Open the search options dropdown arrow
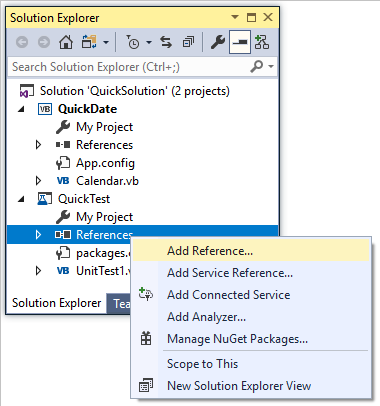The height and width of the screenshot is (406, 380). 271,67
